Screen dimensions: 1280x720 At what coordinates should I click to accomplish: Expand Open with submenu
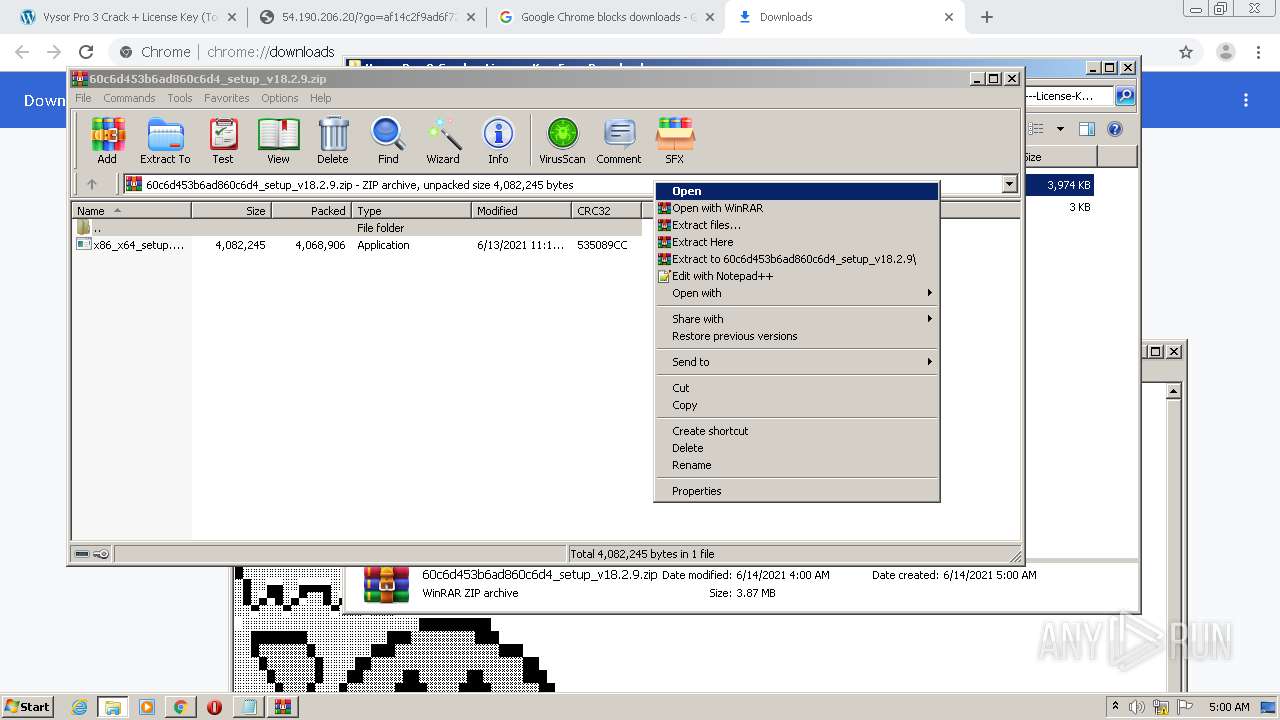pos(797,293)
